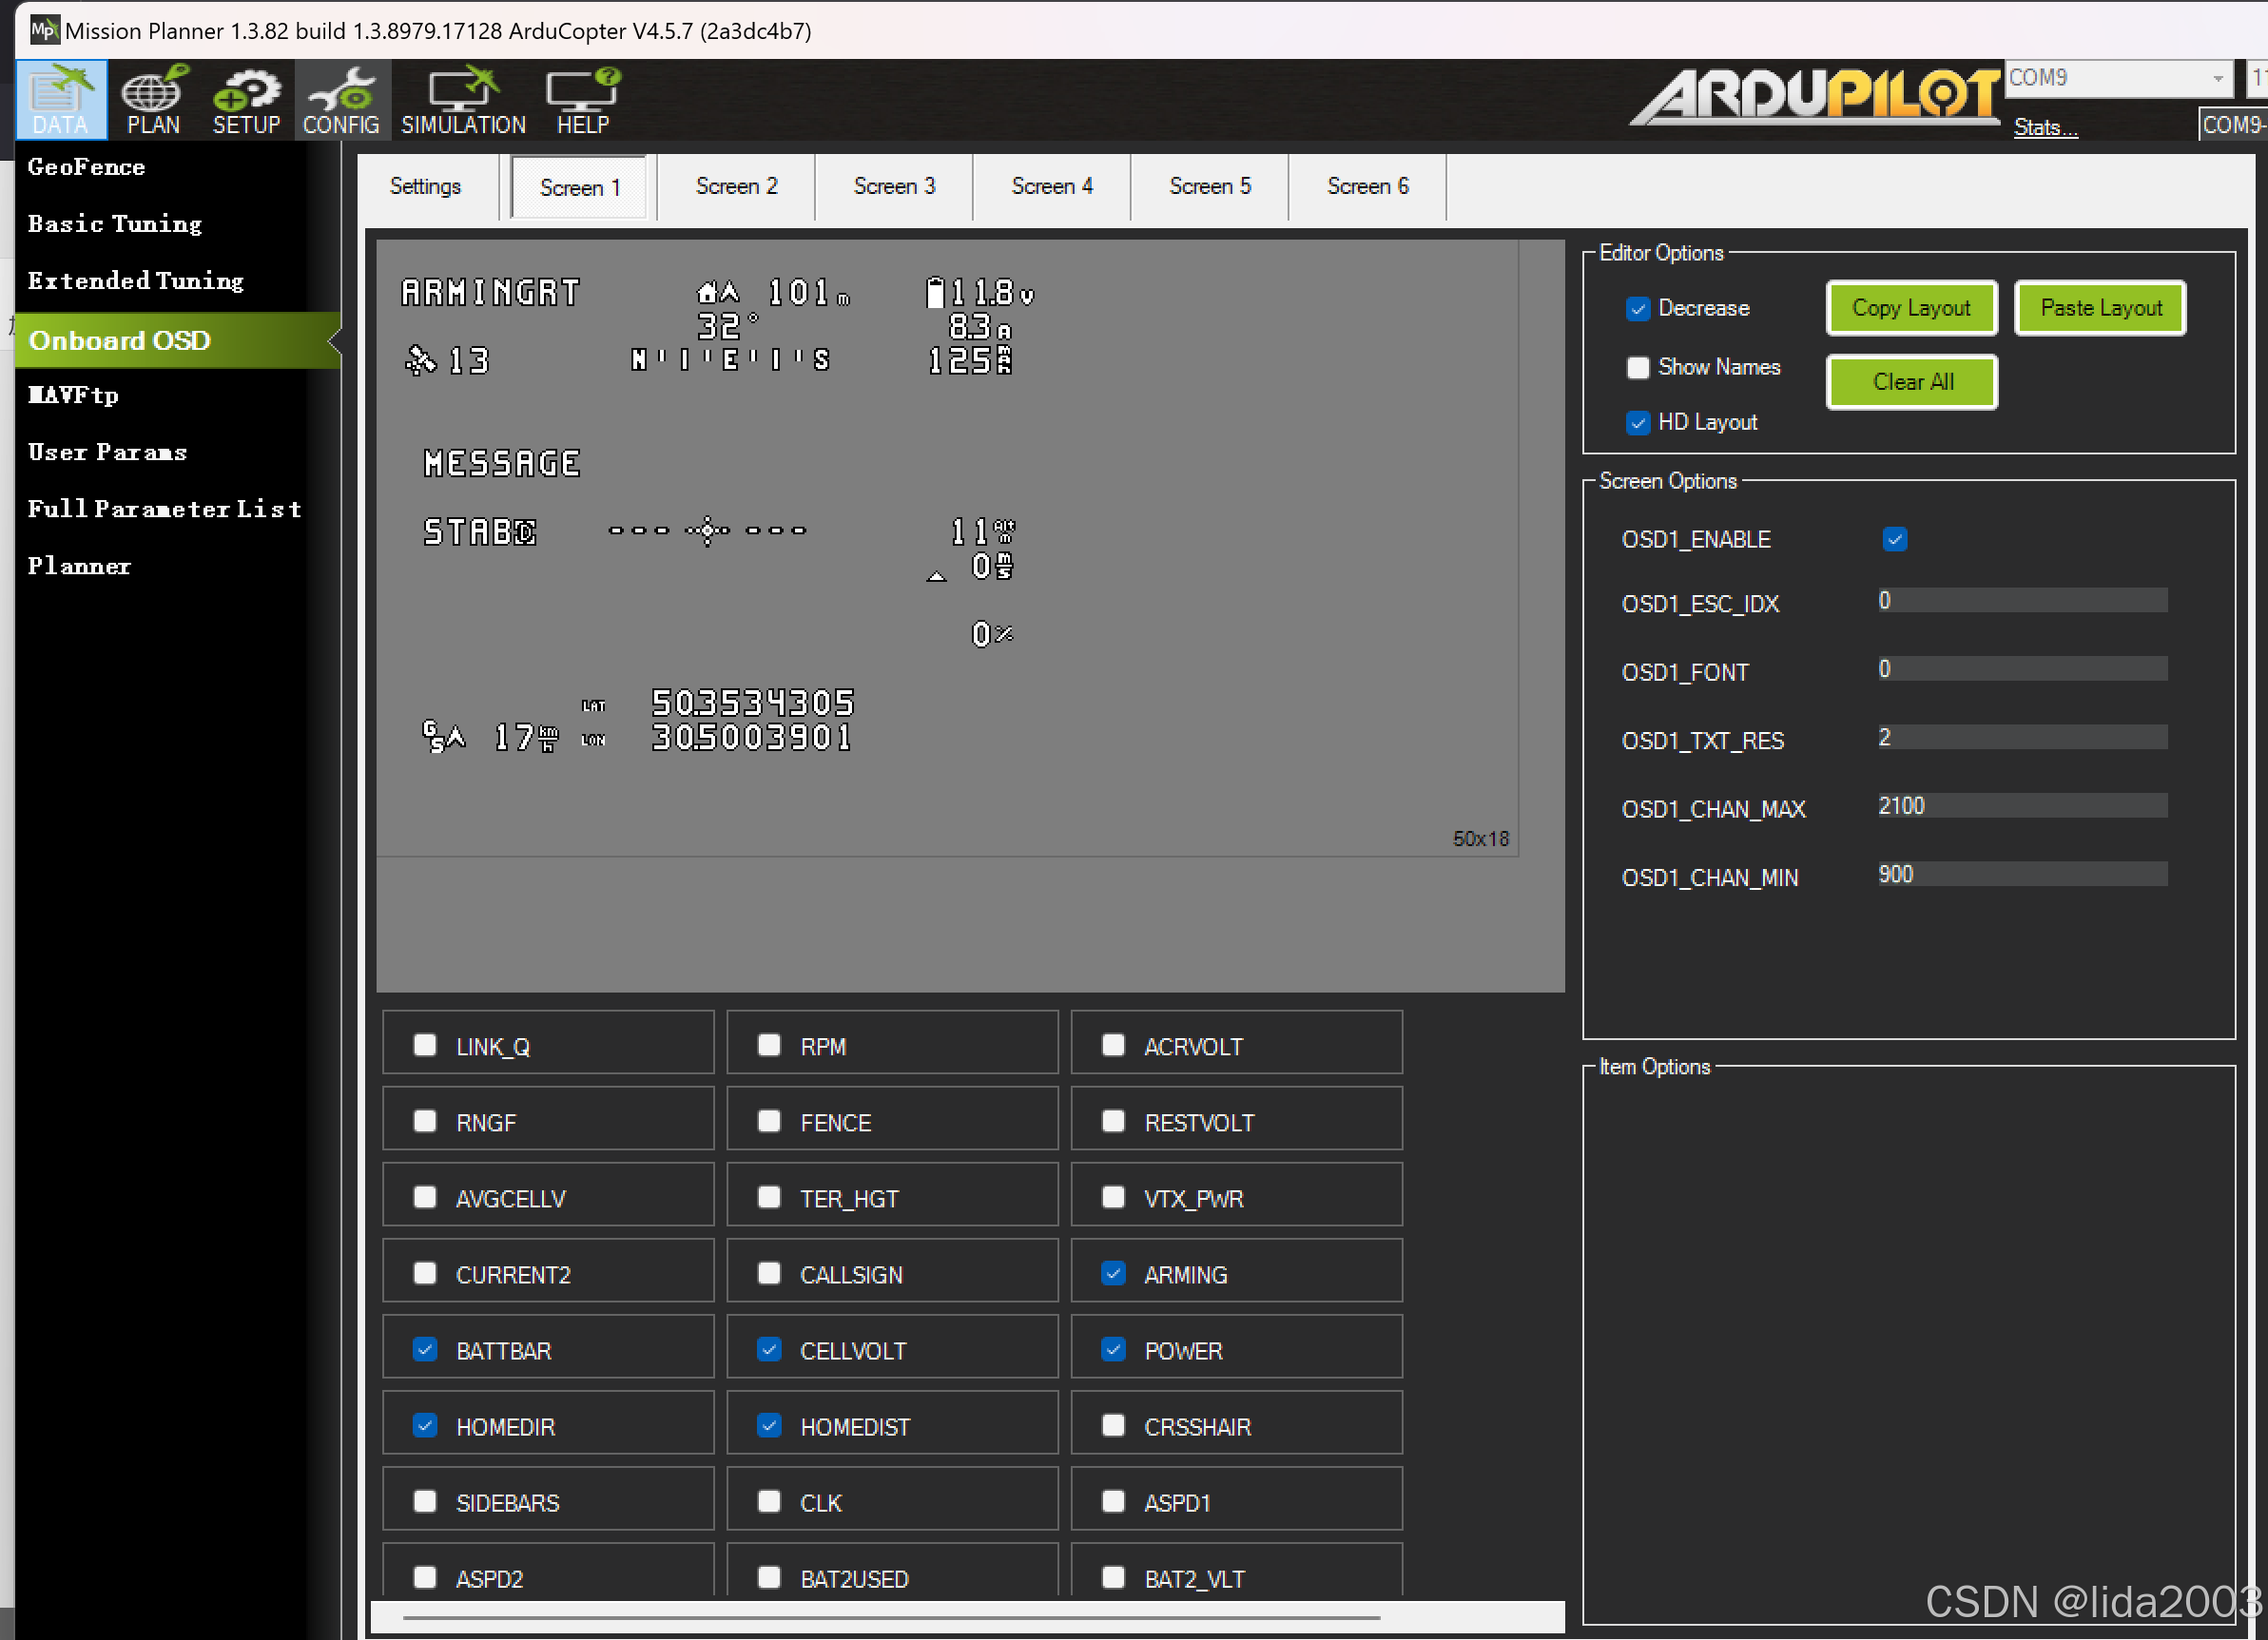Click the Copy Layout button

click(x=1911, y=308)
